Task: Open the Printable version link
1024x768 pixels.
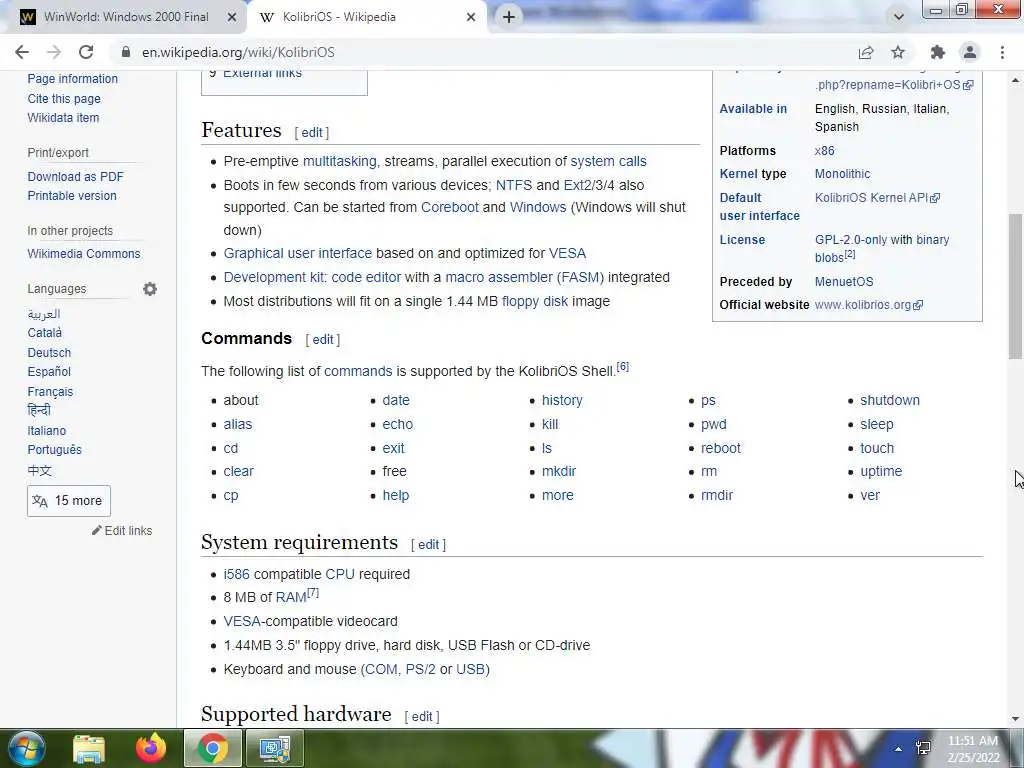Action: click(x=72, y=195)
